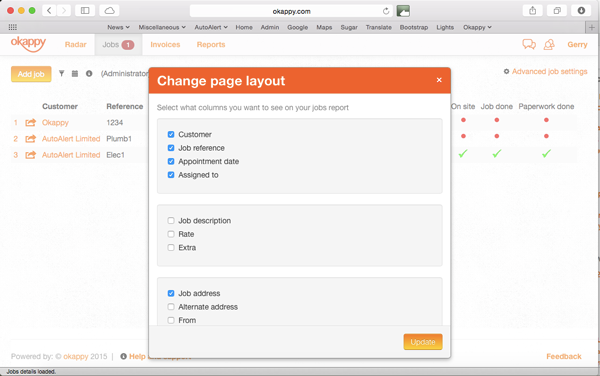Screen dimensions: 600x376
Task: Open the Home bookmark
Action: pyautogui.click(x=244, y=27)
